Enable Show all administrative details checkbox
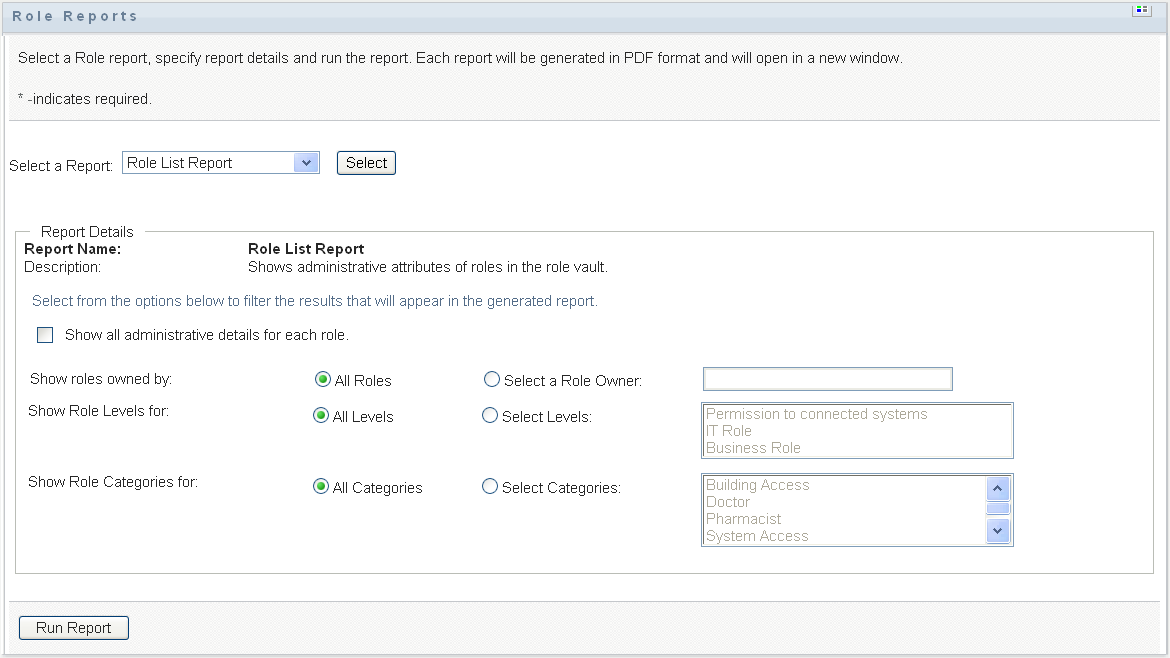1170x658 pixels. tap(45, 335)
